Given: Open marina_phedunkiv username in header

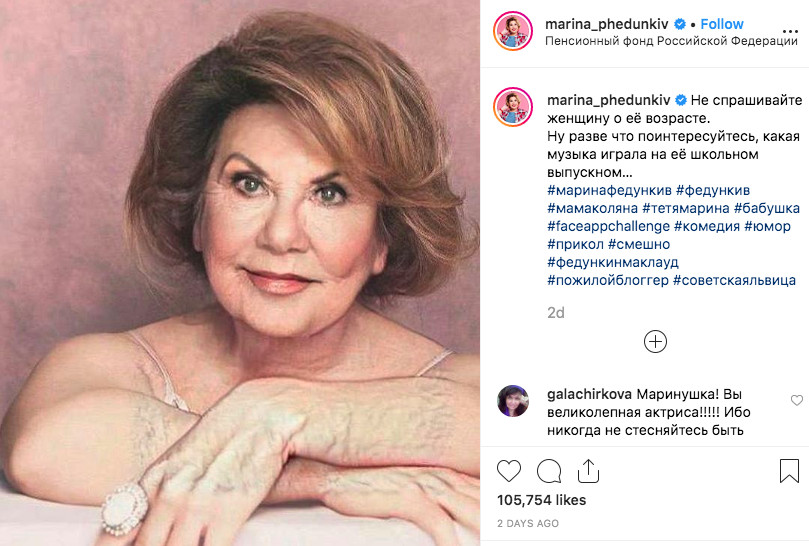Looking at the screenshot, I should [607, 24].
